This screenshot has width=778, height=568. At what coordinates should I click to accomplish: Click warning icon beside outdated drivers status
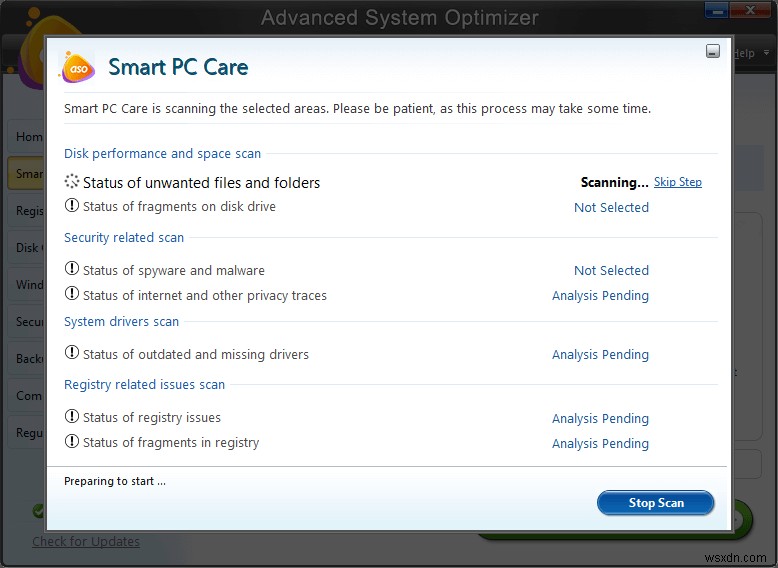tap(71, 353)
